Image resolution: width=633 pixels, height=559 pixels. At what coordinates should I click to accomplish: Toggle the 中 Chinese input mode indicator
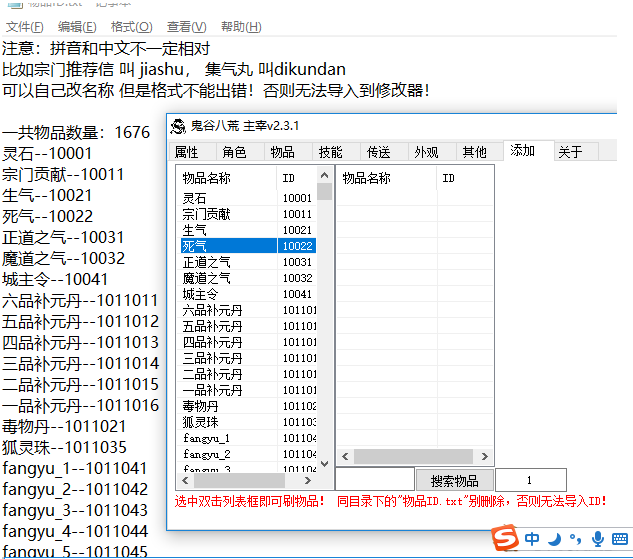click(532, 539)
